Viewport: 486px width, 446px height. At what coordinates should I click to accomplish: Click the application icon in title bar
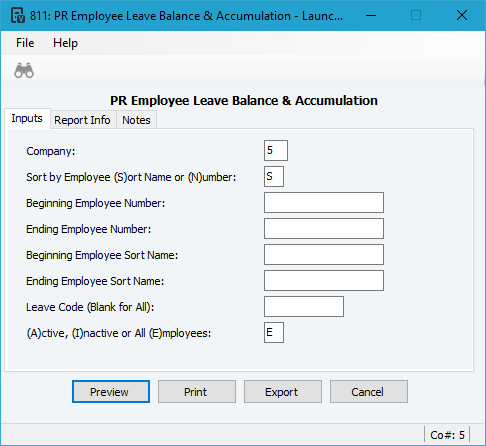click(x=18, y=15)
